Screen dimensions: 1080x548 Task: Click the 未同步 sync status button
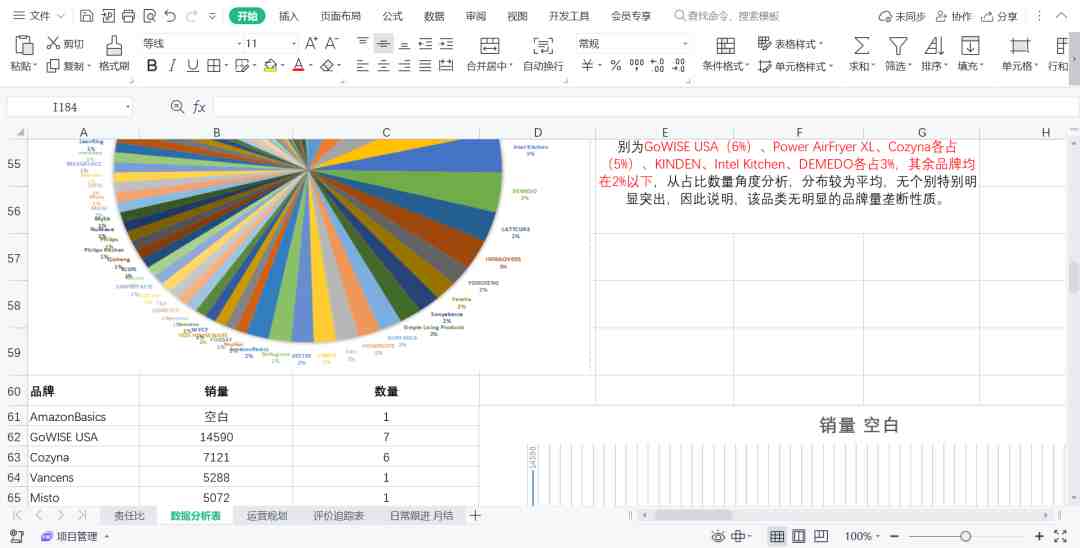pos(902,16)
